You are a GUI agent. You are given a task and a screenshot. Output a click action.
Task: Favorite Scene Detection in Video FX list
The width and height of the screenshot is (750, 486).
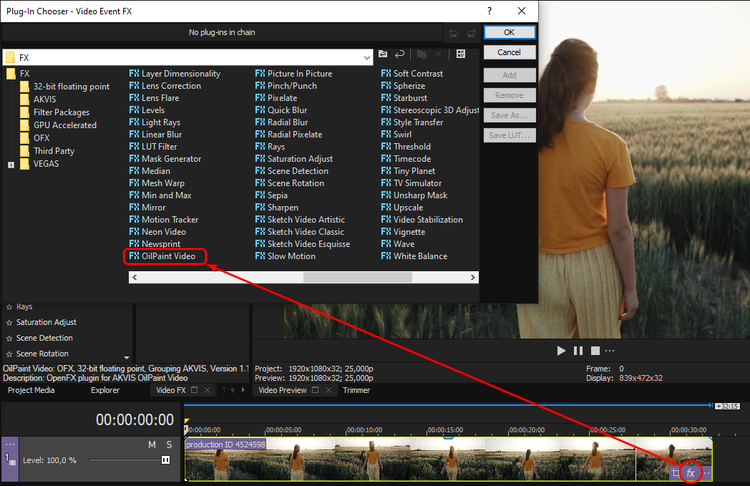9,339
